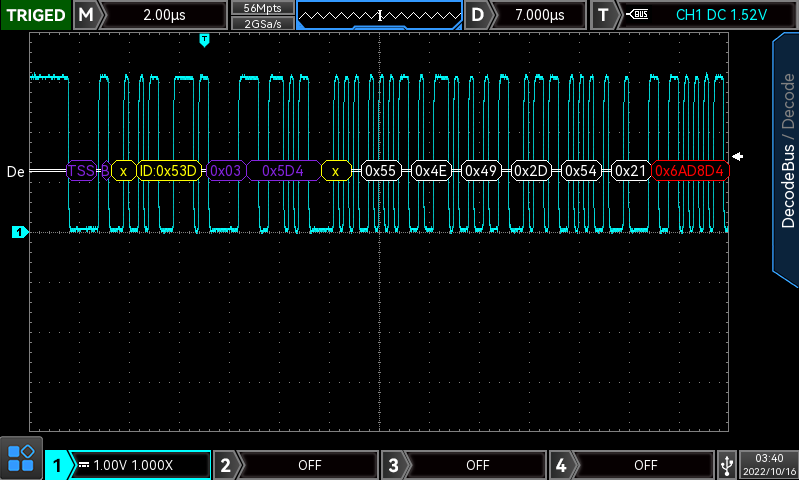Open the 2.00µs timebase setting

pos(165,15)
